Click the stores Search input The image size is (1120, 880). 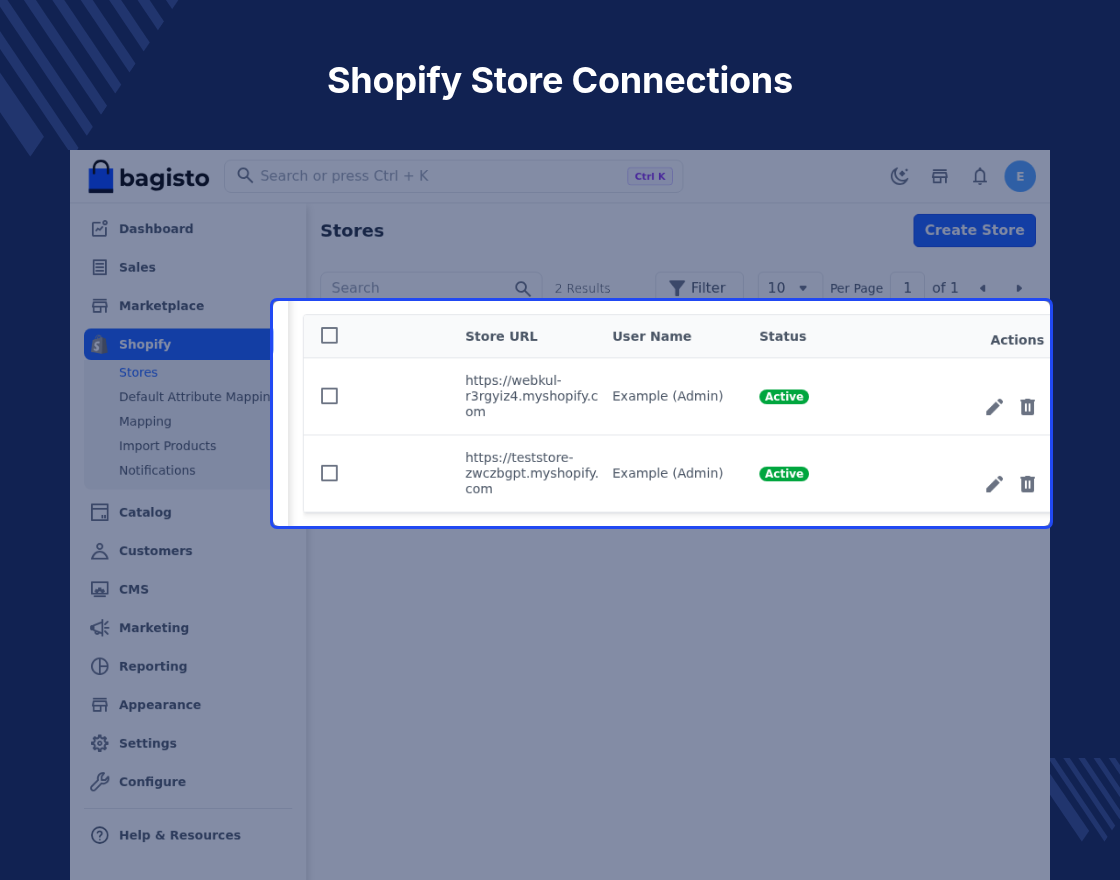(x=431, y=288)
